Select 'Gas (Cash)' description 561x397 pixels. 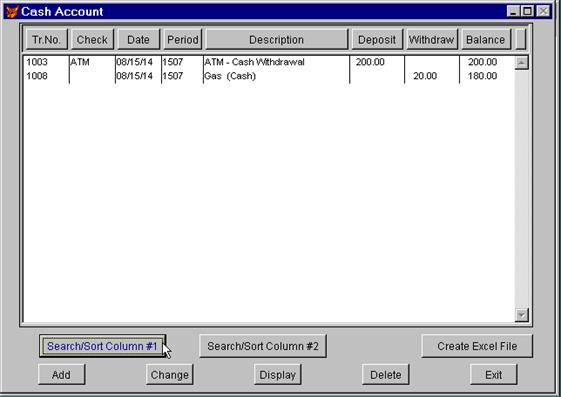230,76
